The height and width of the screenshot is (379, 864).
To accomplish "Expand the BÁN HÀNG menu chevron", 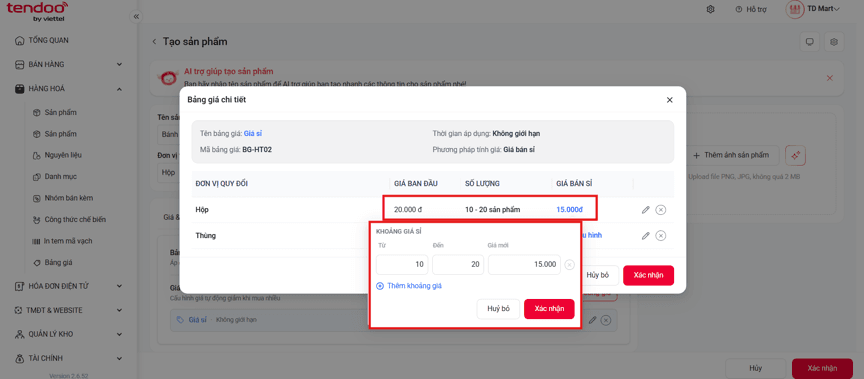I will coord(120,64).
